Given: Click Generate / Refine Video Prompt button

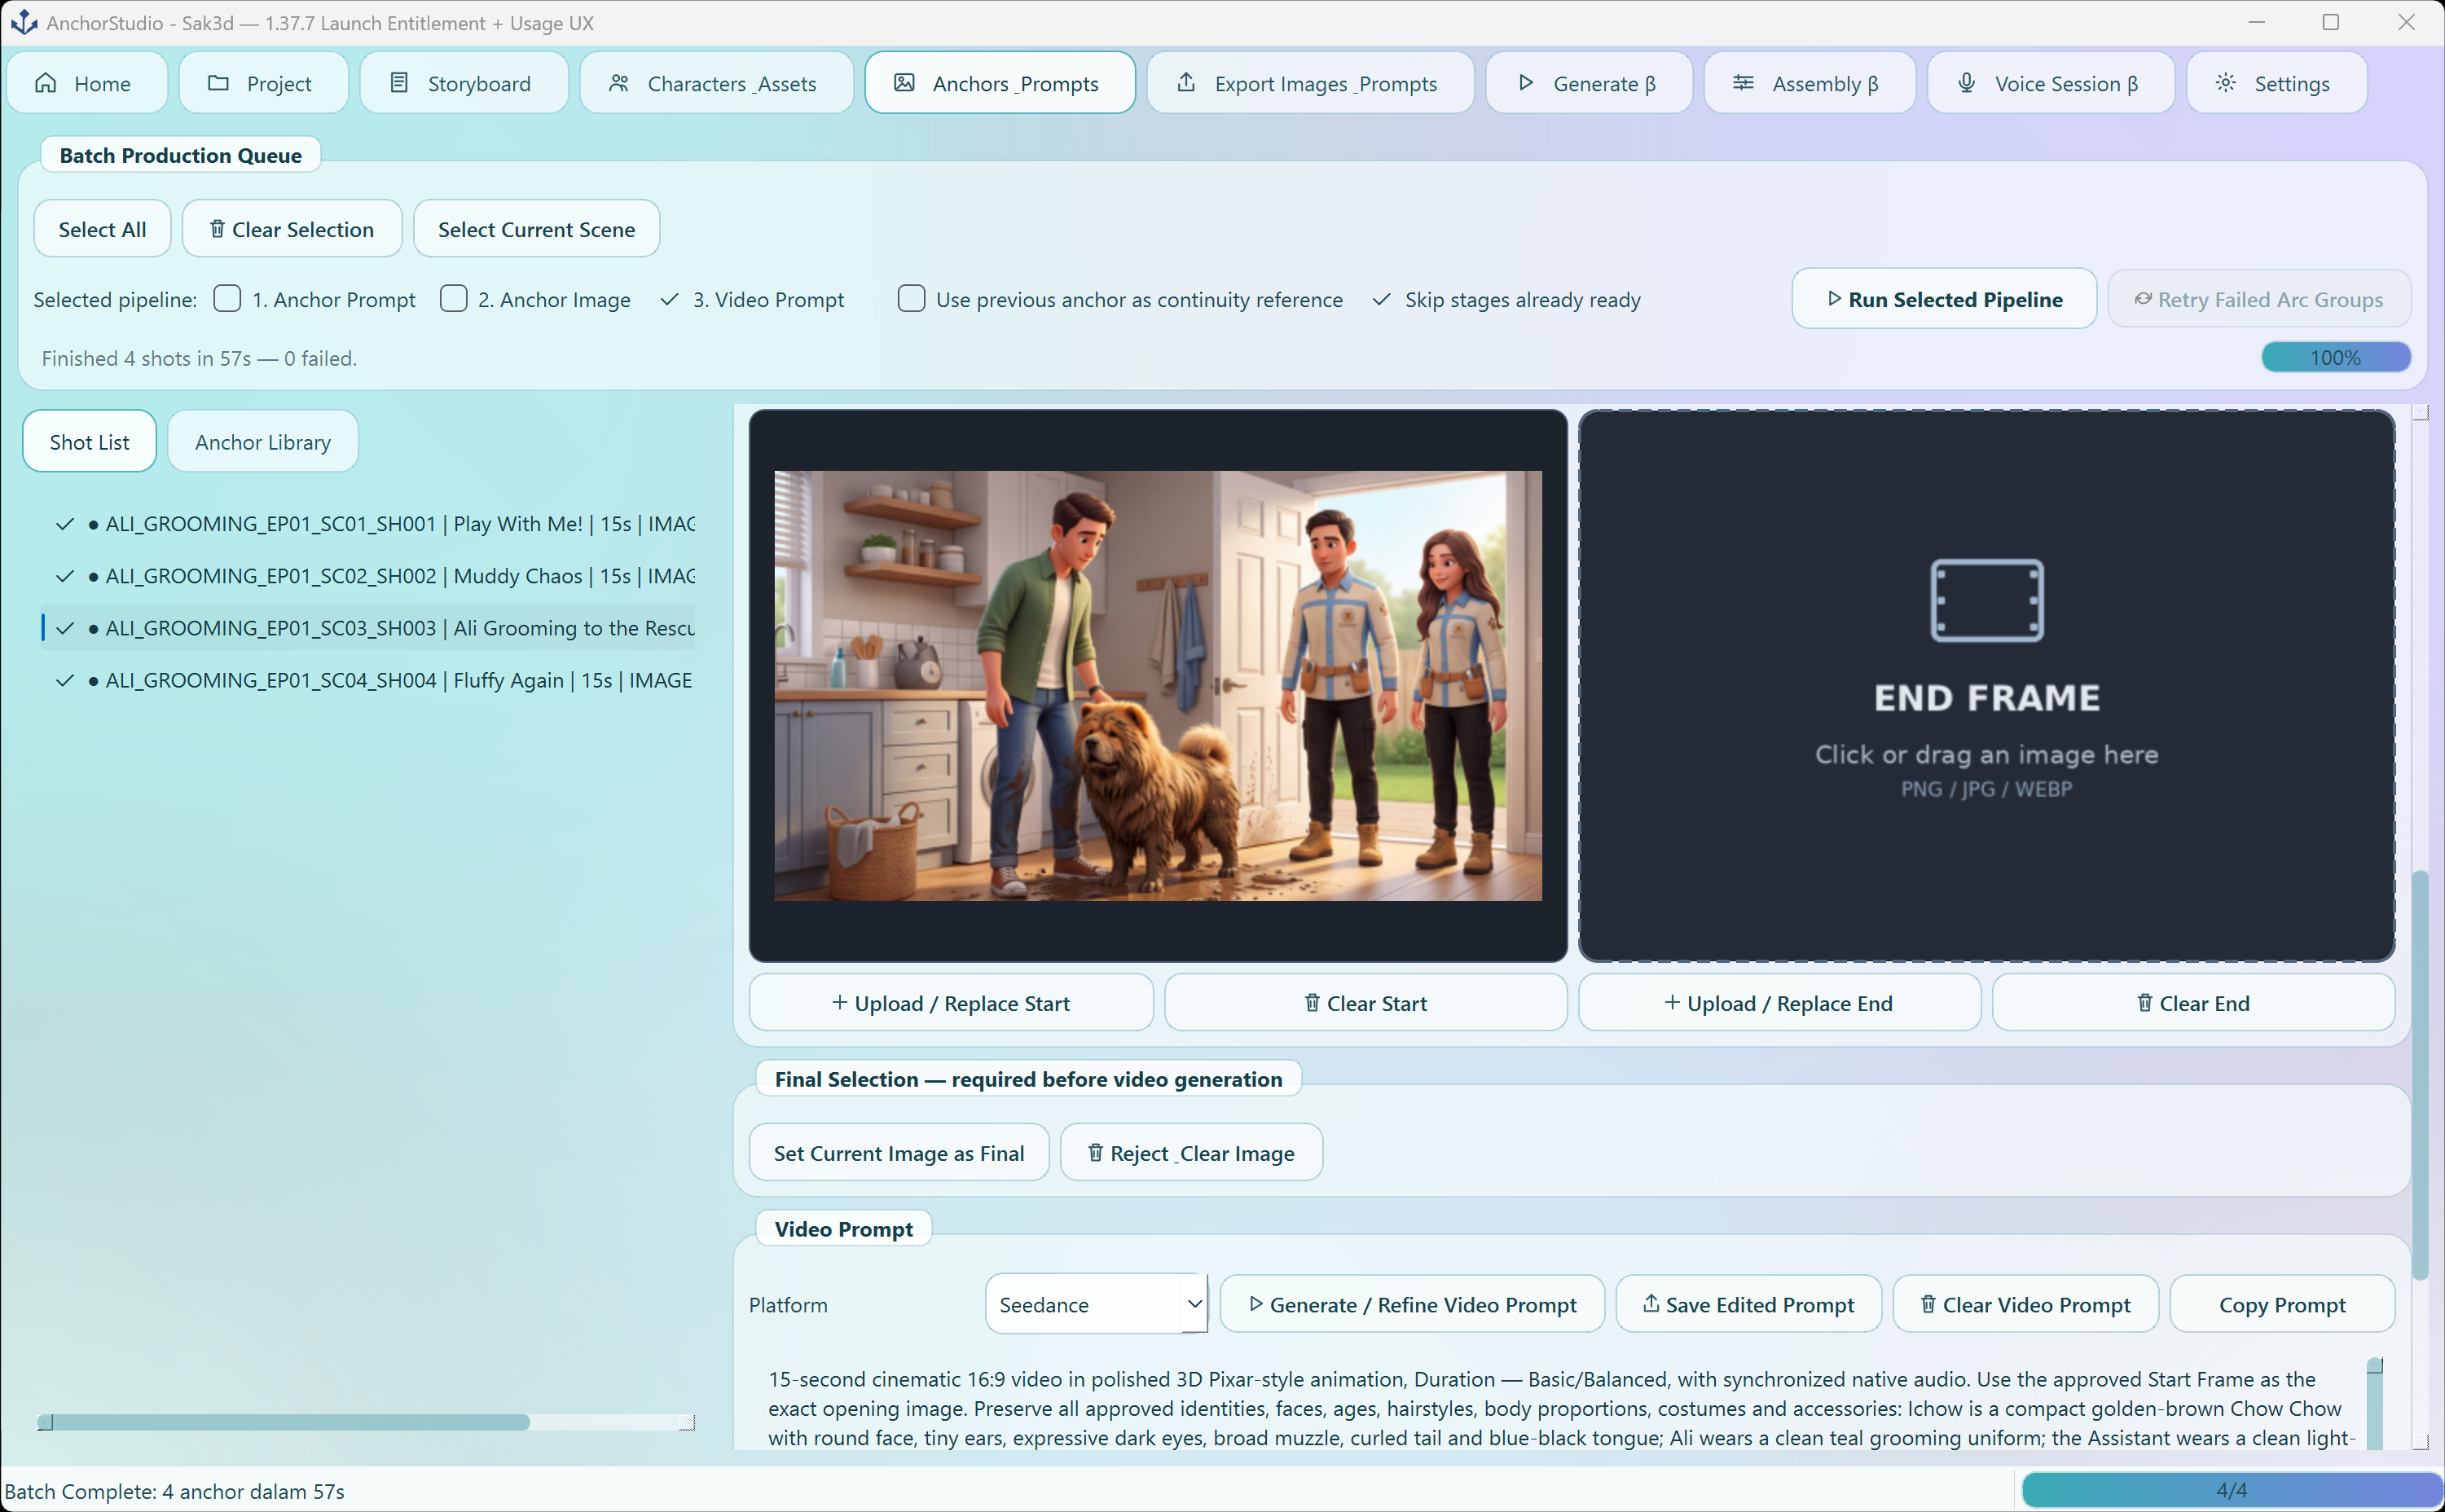Looking at the screenshot, I should point(1412,1304).
